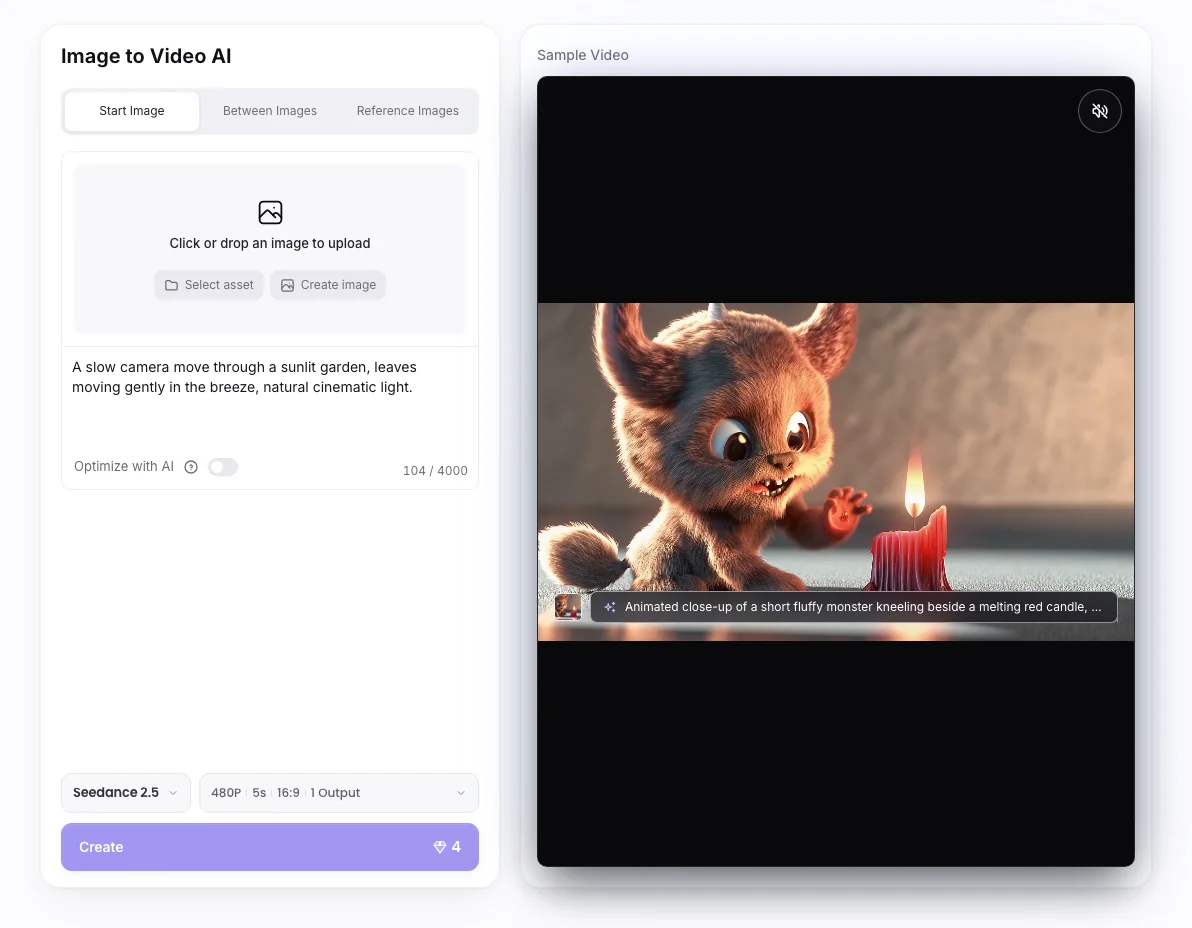Click the '104 / 4000' character counter

pos(435,470)
